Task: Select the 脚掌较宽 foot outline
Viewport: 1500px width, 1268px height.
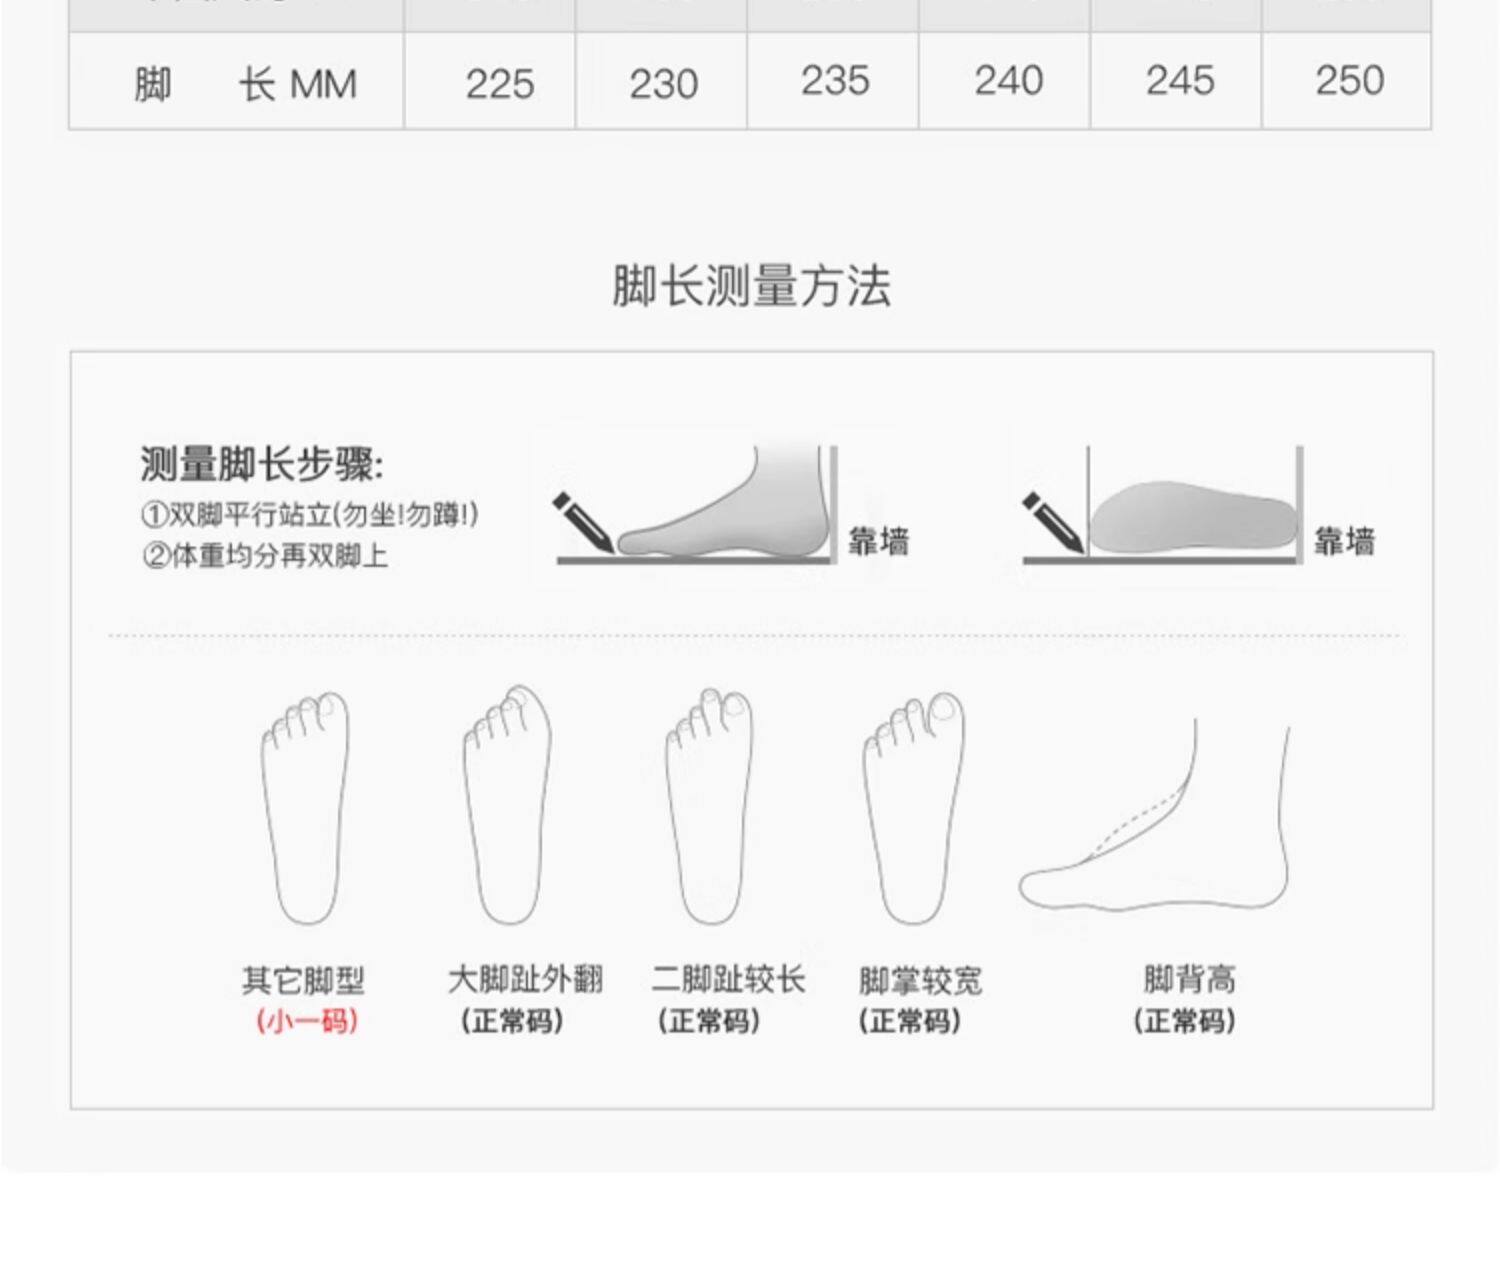Action: coord(913,807)
